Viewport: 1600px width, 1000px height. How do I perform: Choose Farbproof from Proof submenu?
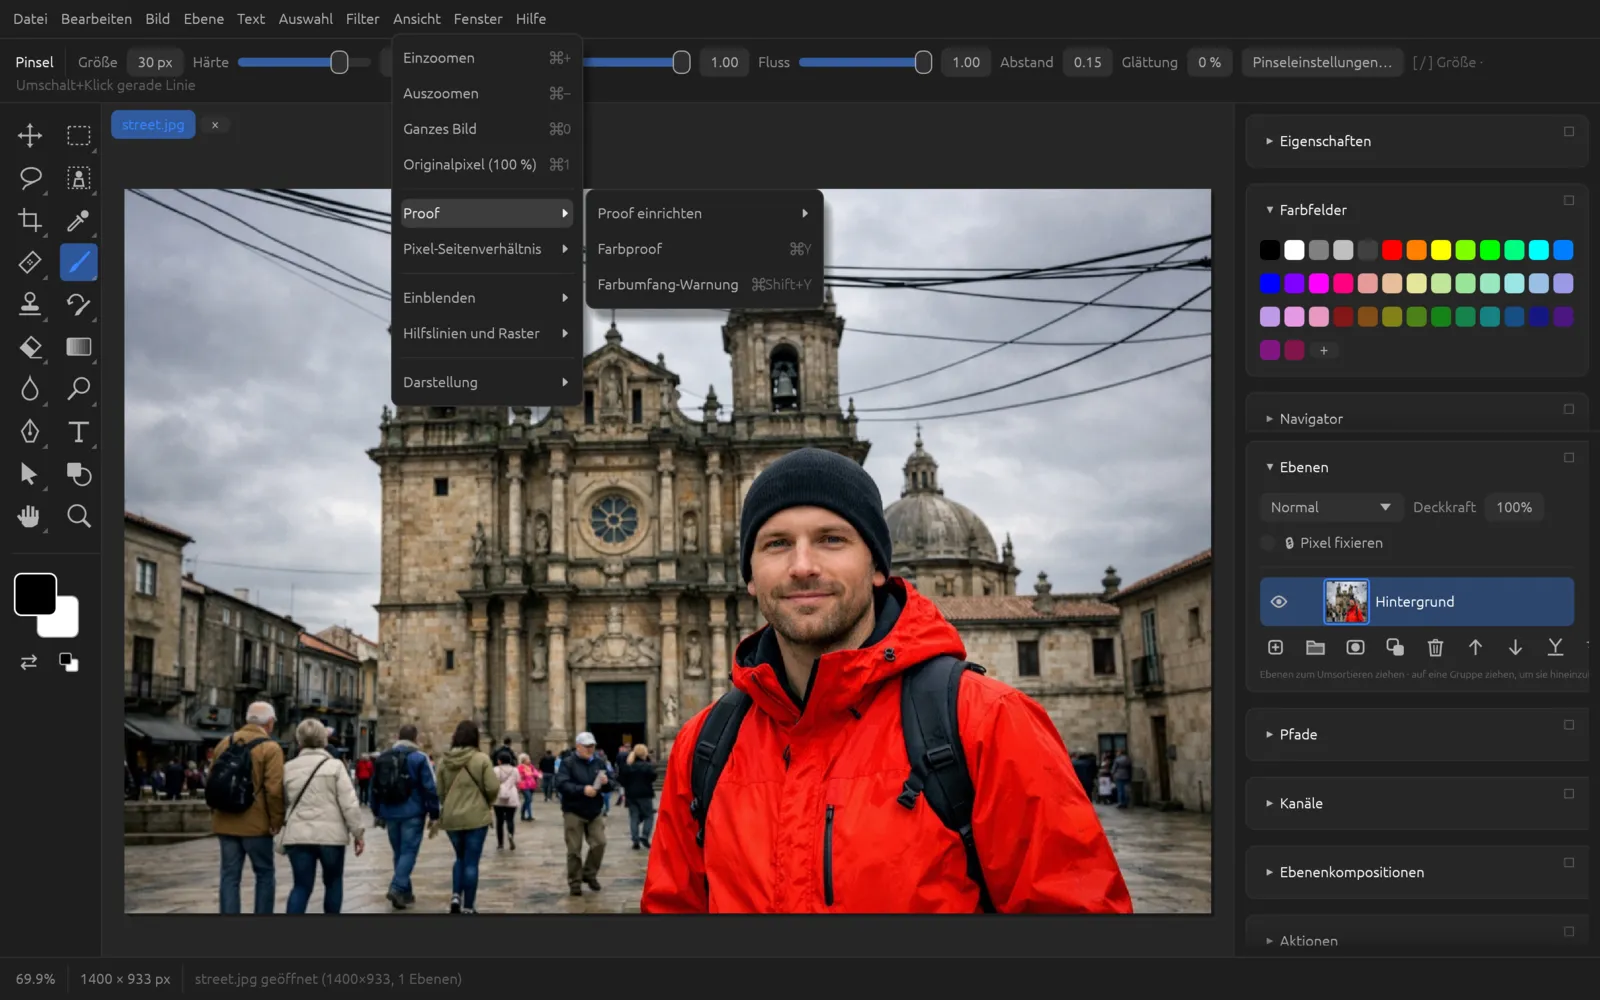[x=704, y=249]
